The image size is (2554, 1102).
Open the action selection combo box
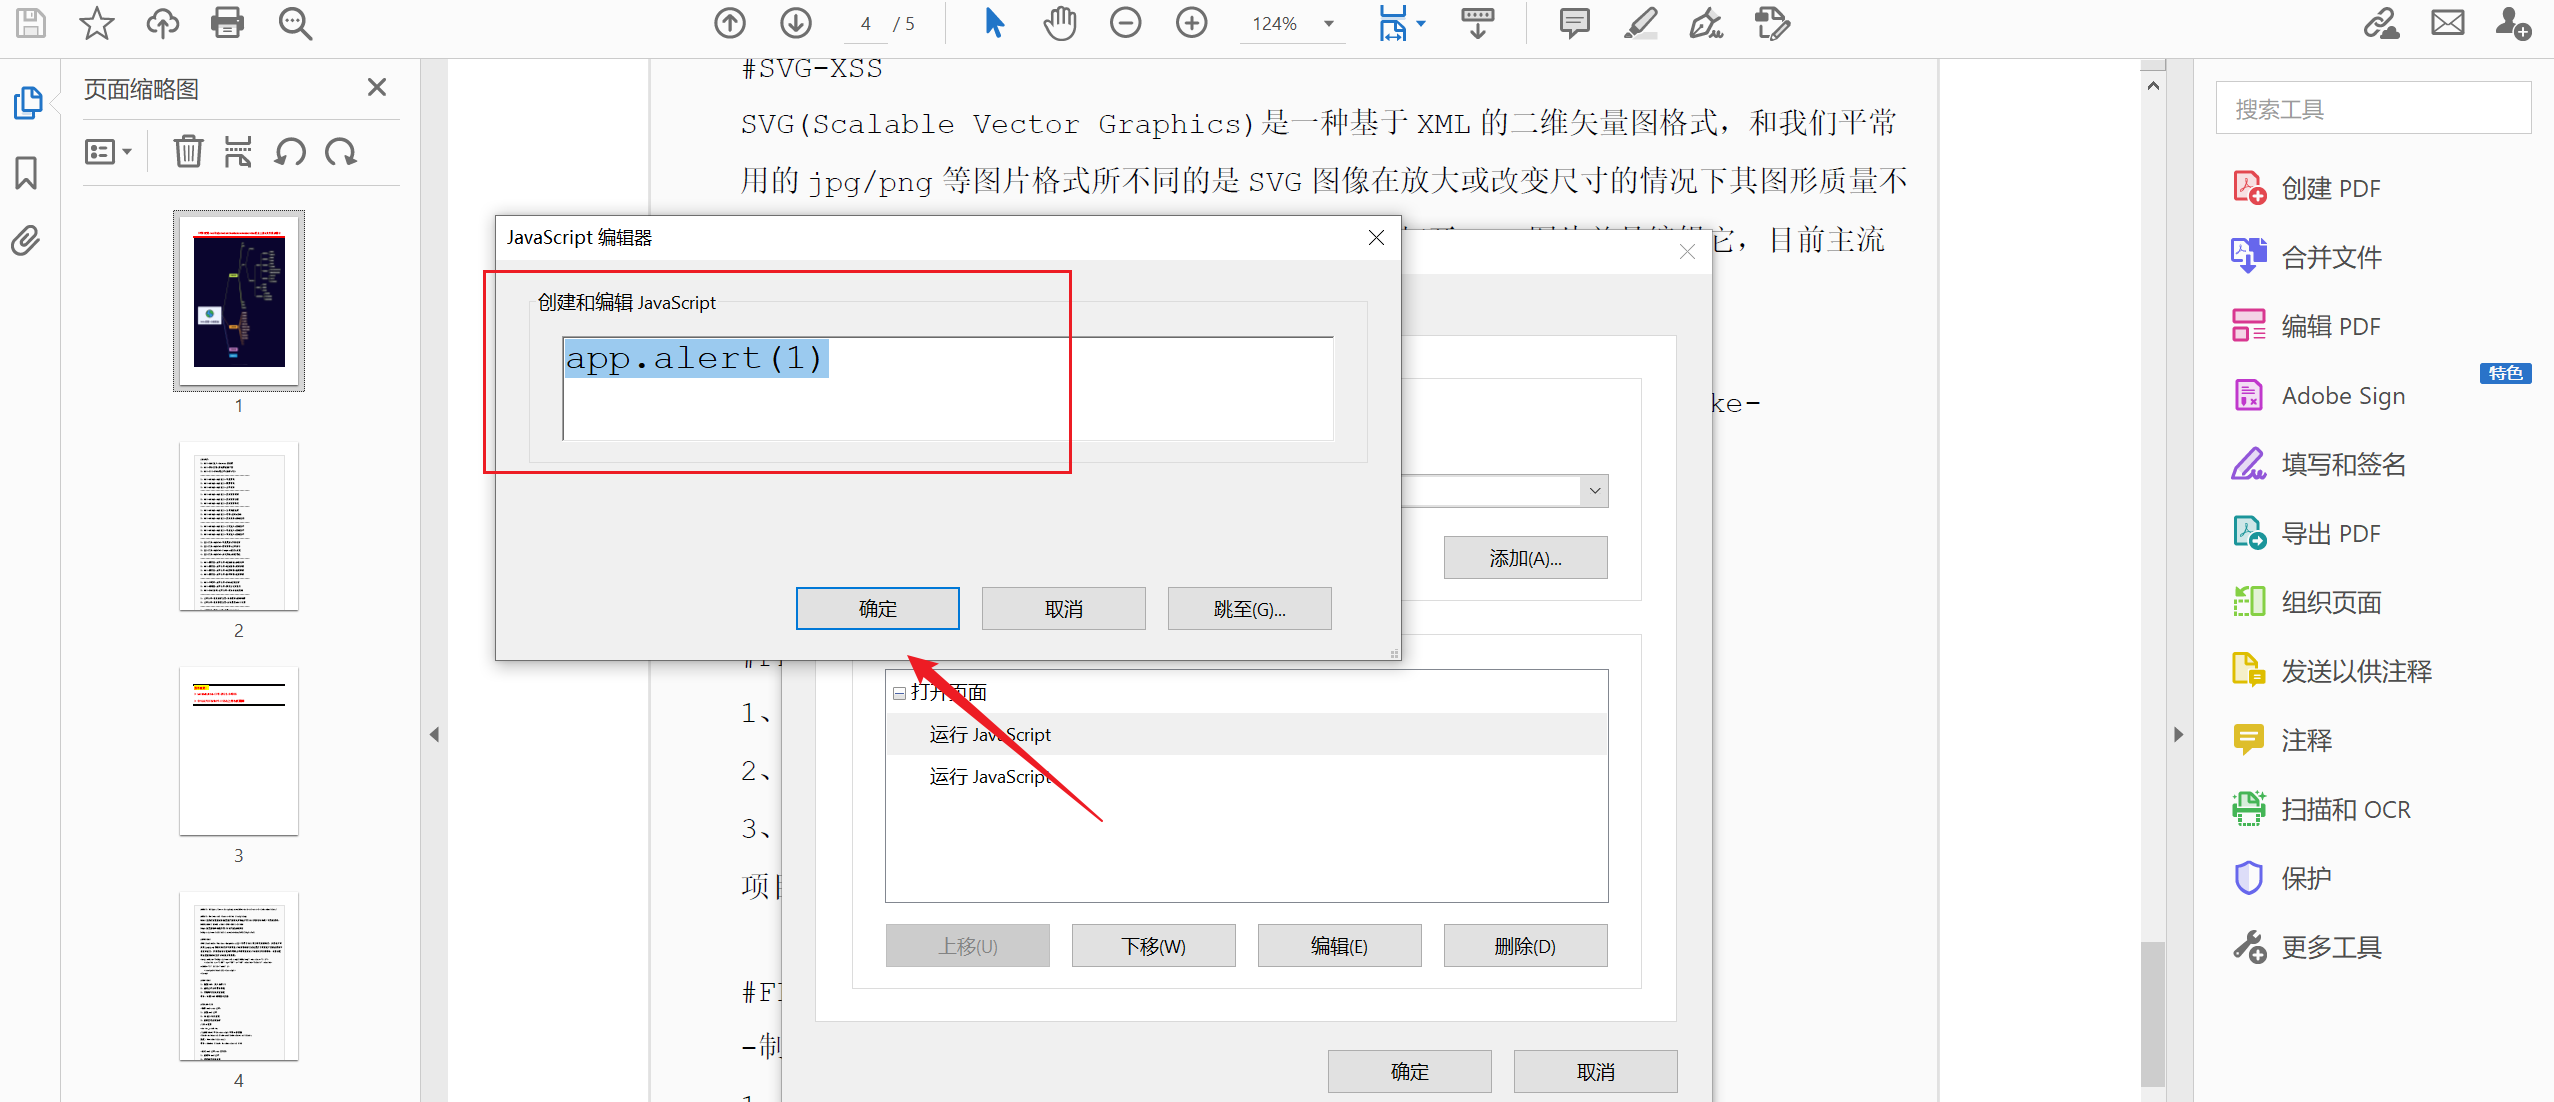click(1594, 491)
